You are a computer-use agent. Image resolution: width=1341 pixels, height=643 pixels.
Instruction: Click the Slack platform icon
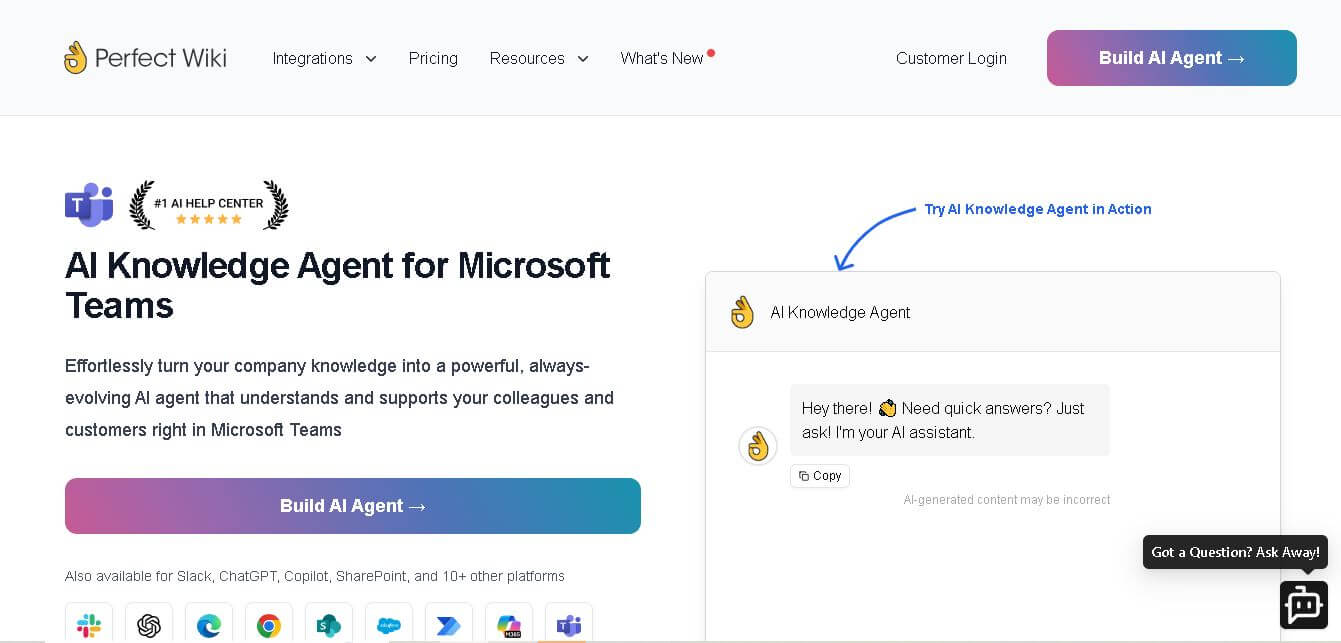pos(89,625)
